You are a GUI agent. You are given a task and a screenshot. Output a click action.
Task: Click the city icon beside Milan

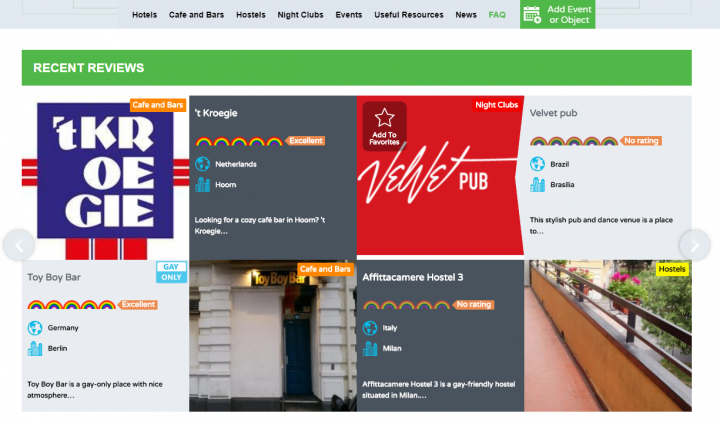(370, 348)
